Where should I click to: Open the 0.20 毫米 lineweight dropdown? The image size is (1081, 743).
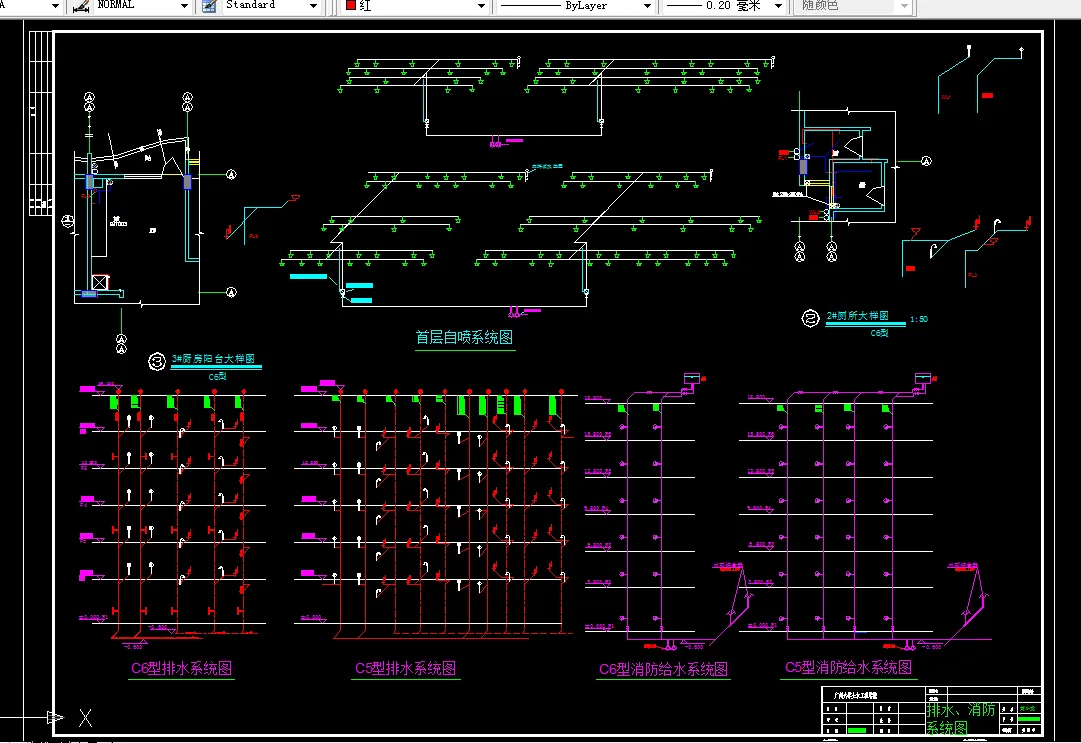[x=778, y=6]
